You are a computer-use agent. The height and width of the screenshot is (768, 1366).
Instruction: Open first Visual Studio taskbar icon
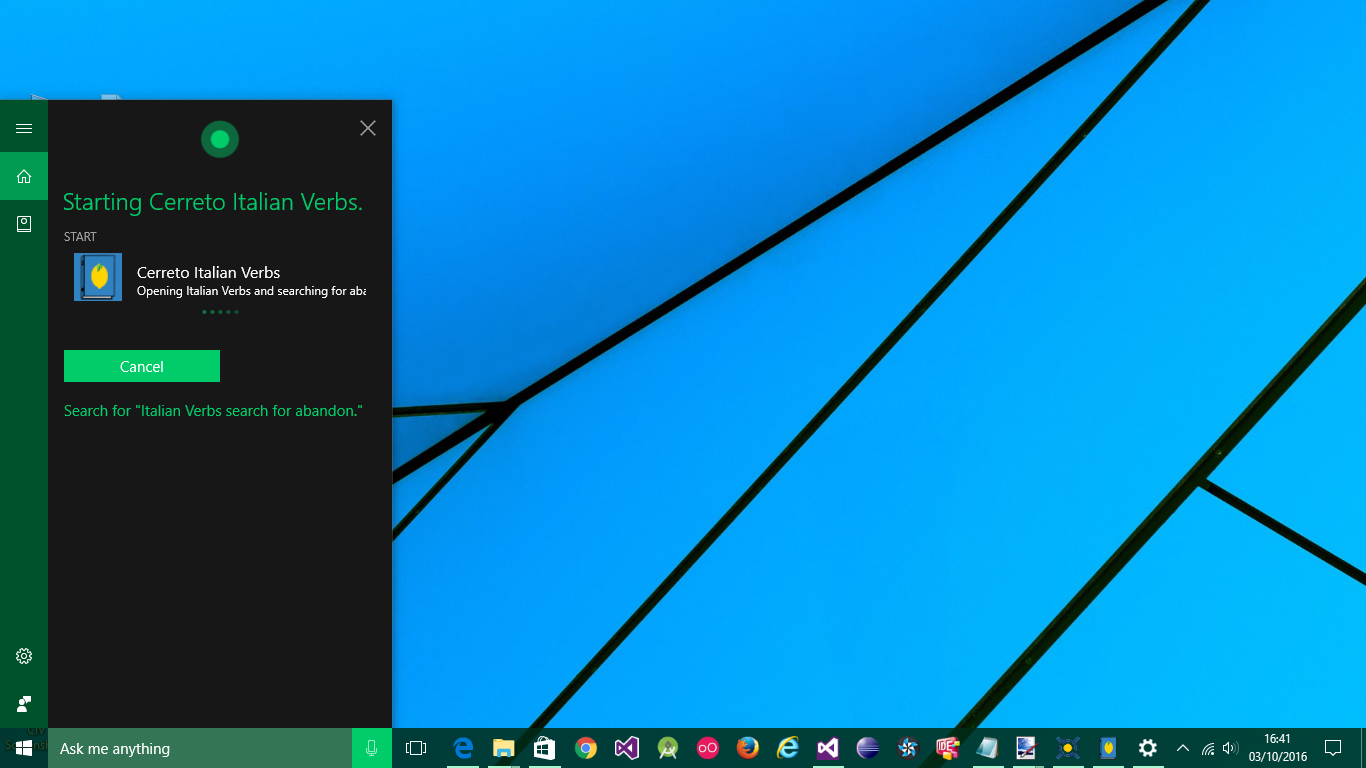[626, 748]
